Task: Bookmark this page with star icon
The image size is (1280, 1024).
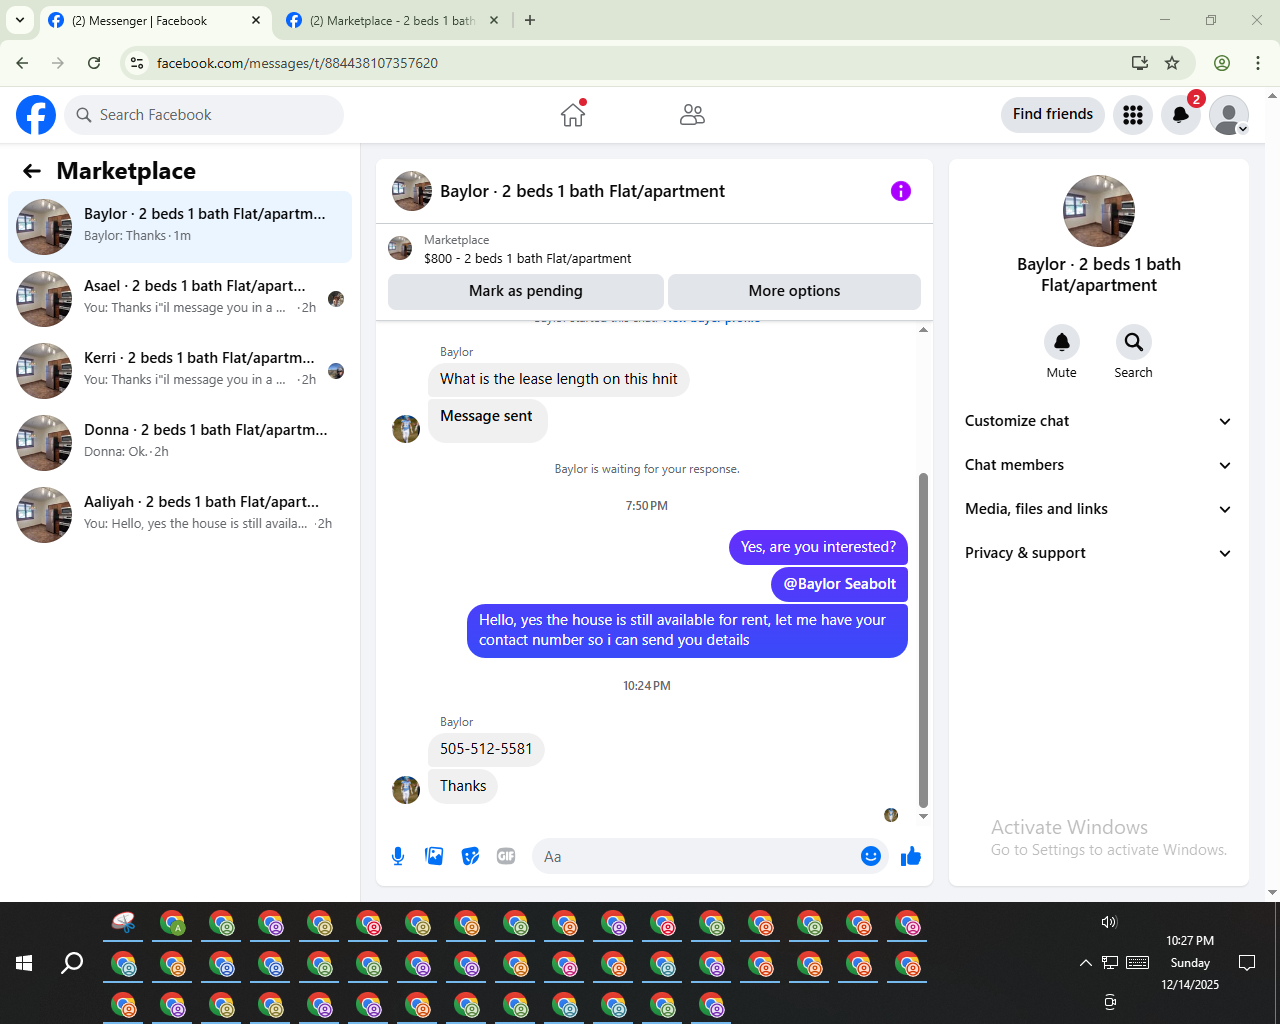Action: [1172, 63]
